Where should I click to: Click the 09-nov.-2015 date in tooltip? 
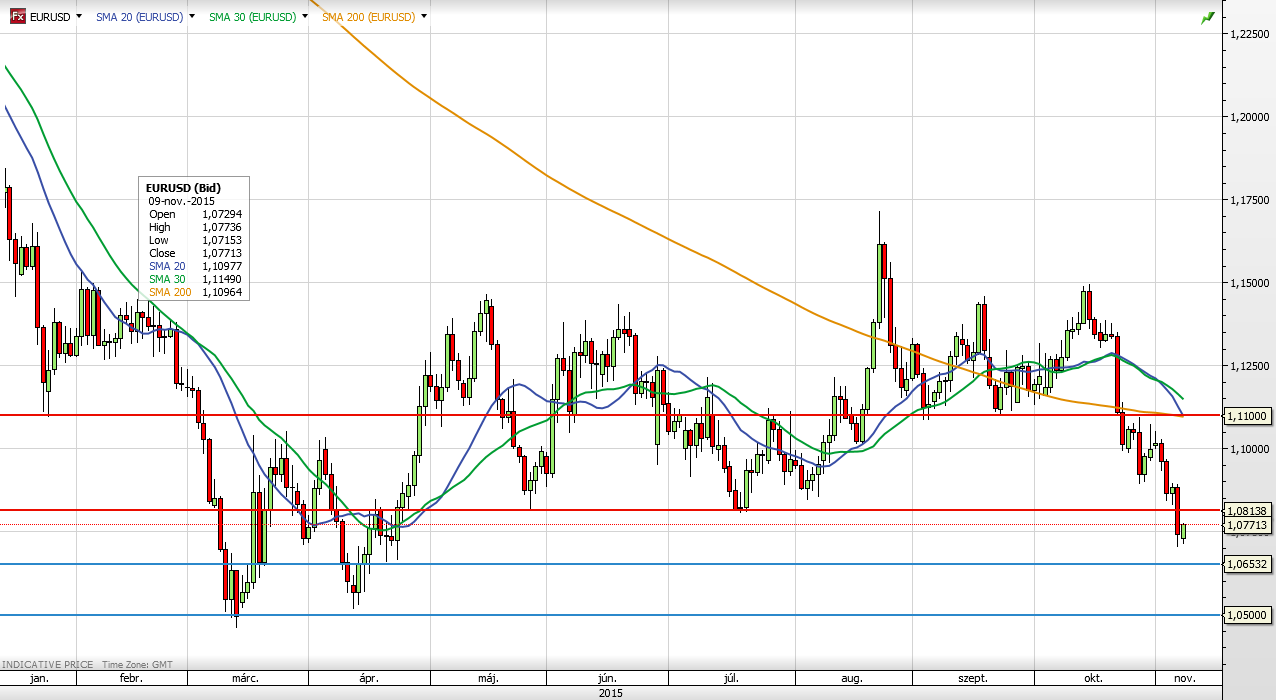(x=182, y=201)
